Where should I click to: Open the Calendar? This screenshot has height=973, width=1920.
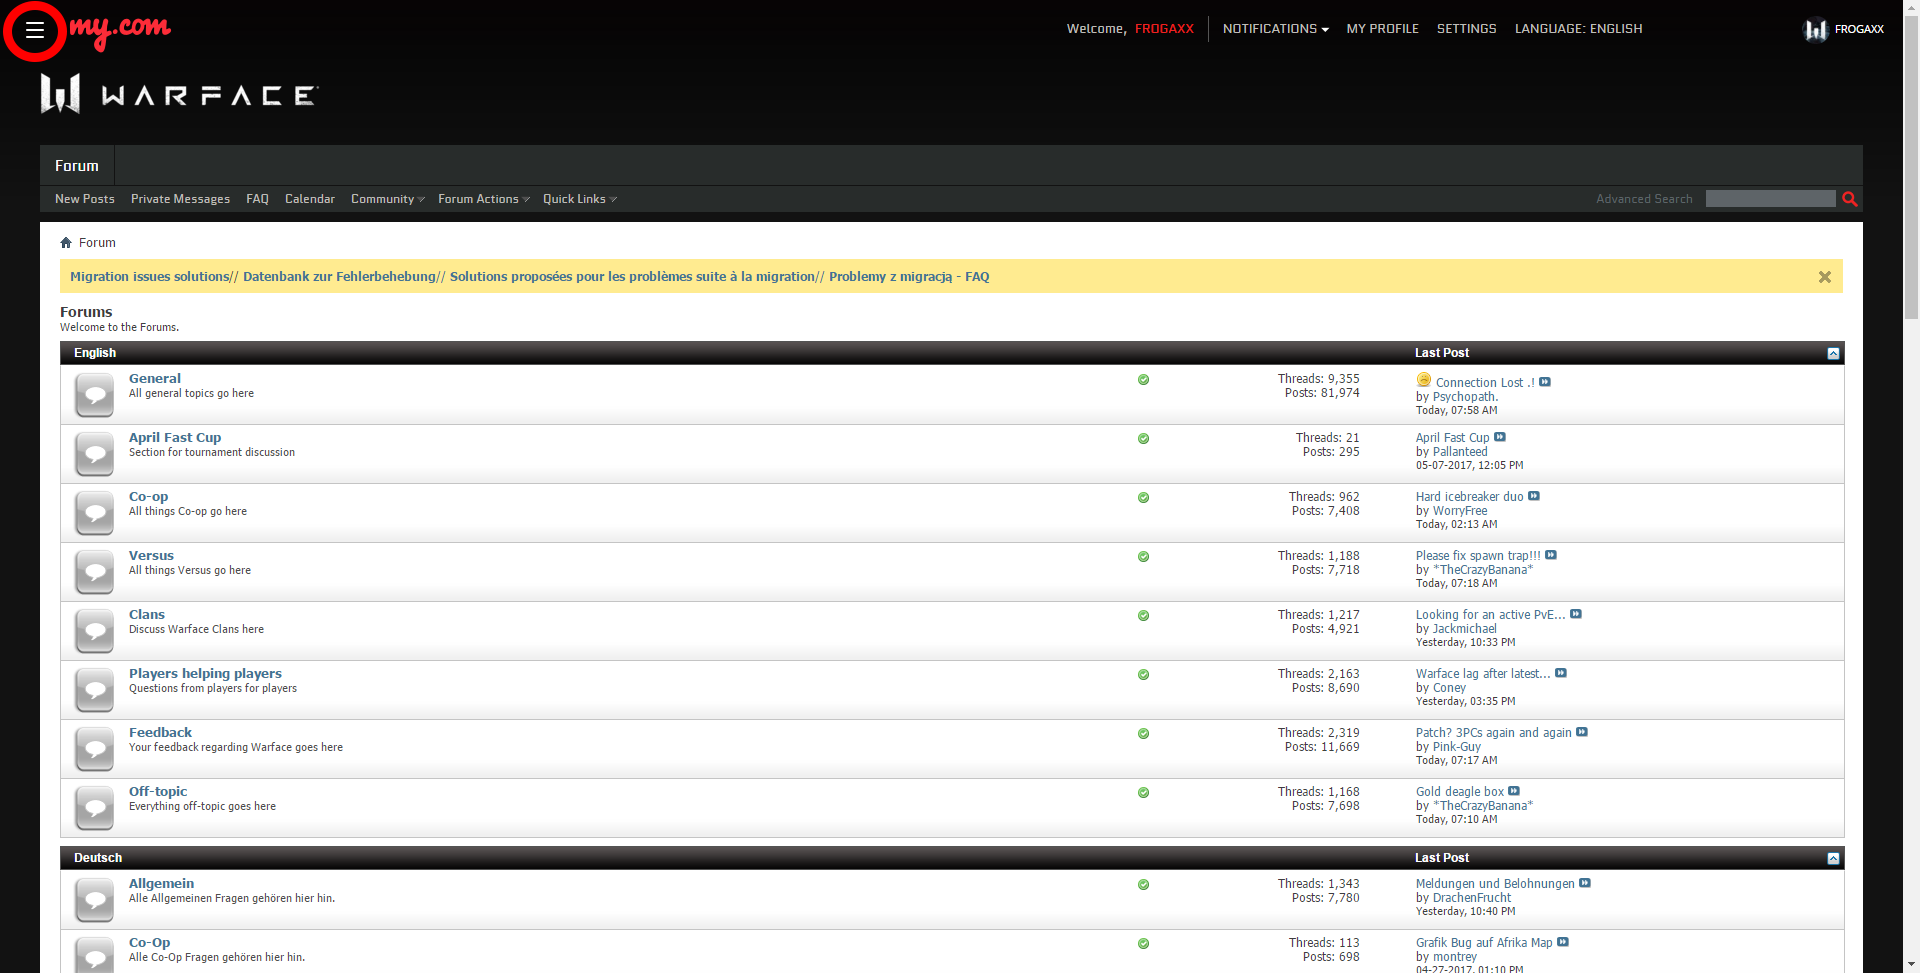point(310,199)
